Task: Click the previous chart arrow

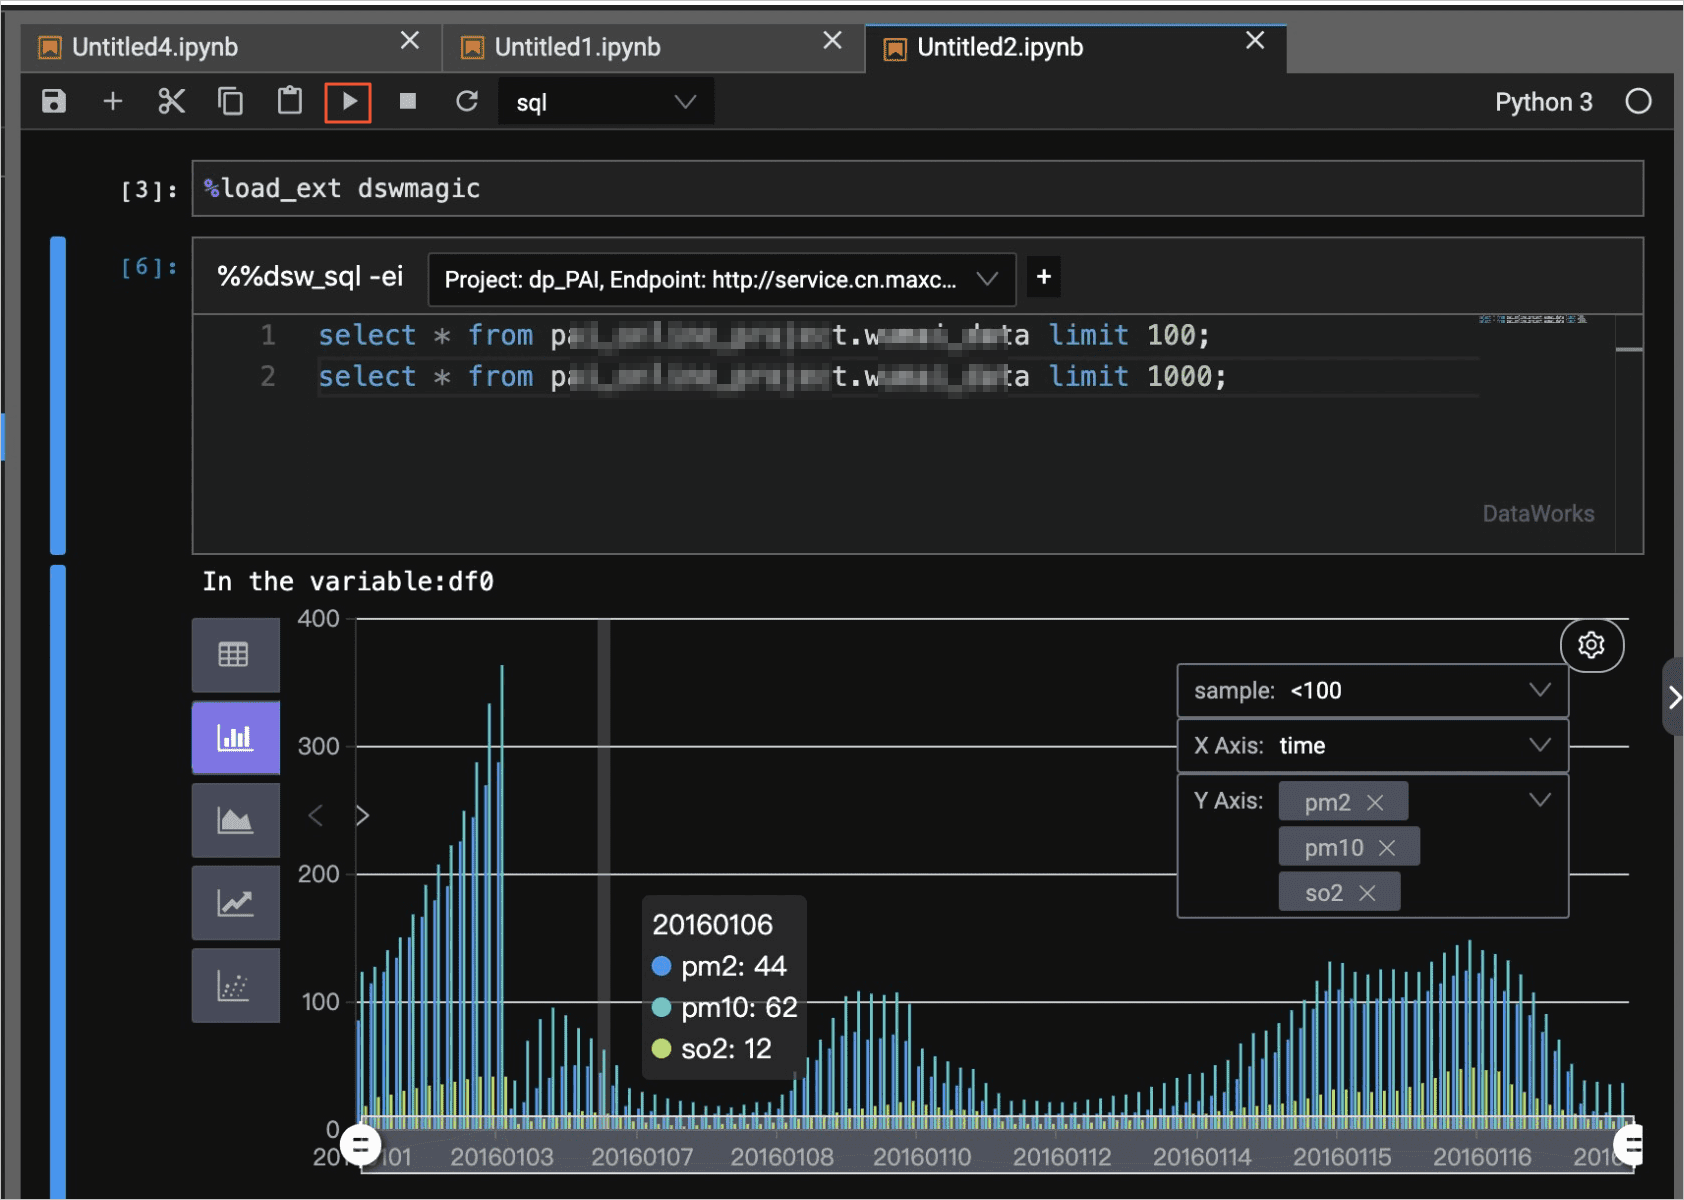Action: 315,816
